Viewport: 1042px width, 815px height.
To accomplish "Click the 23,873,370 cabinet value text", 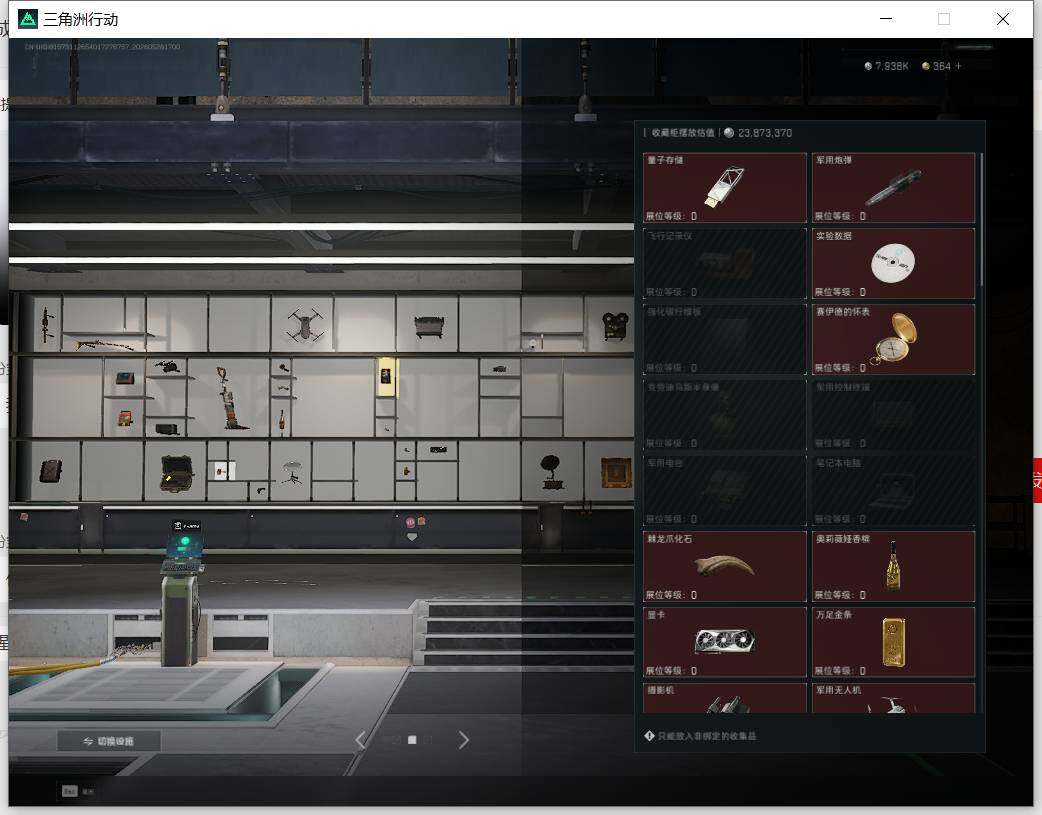I will click(x=765, y=133).
